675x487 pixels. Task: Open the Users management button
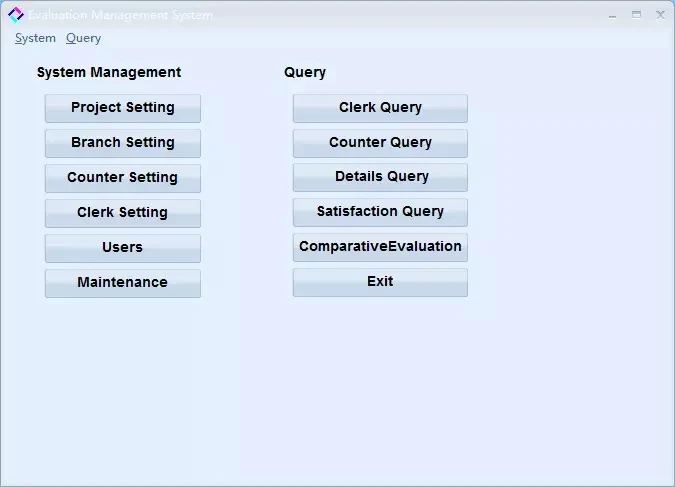(x=122, y=248)
